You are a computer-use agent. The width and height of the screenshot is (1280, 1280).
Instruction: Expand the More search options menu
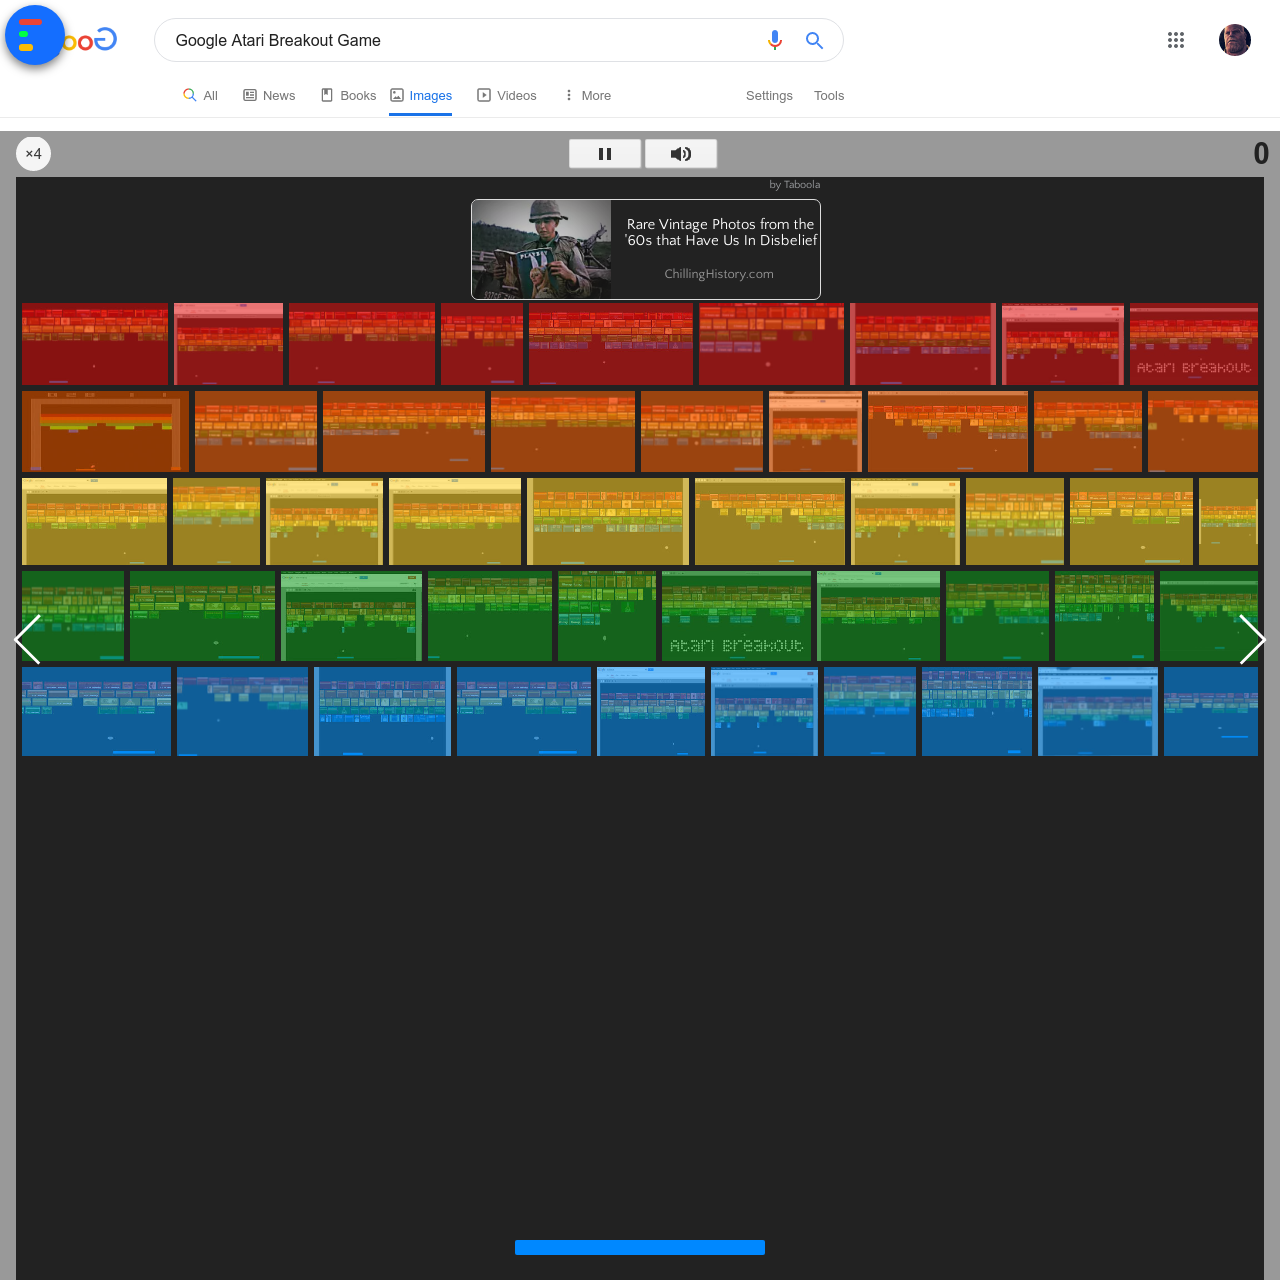(587, 95)
